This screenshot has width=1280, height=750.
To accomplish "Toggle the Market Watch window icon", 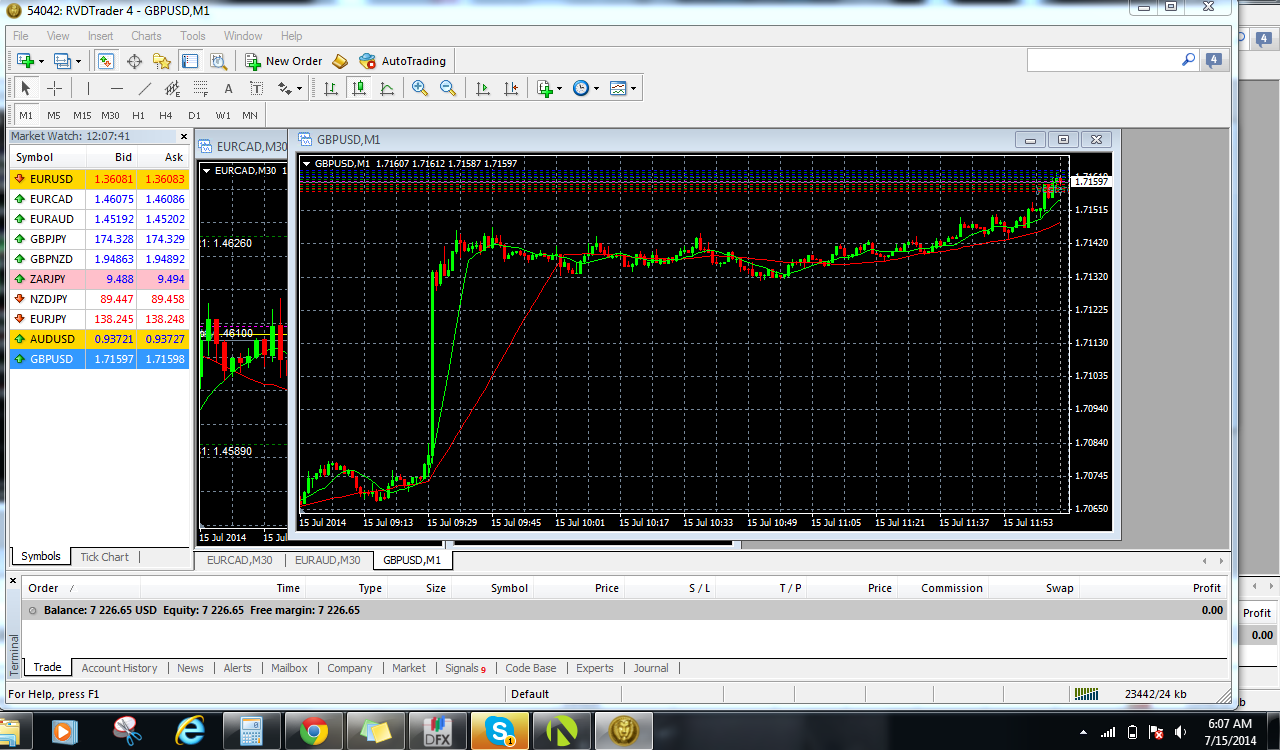I will point(105,61).
